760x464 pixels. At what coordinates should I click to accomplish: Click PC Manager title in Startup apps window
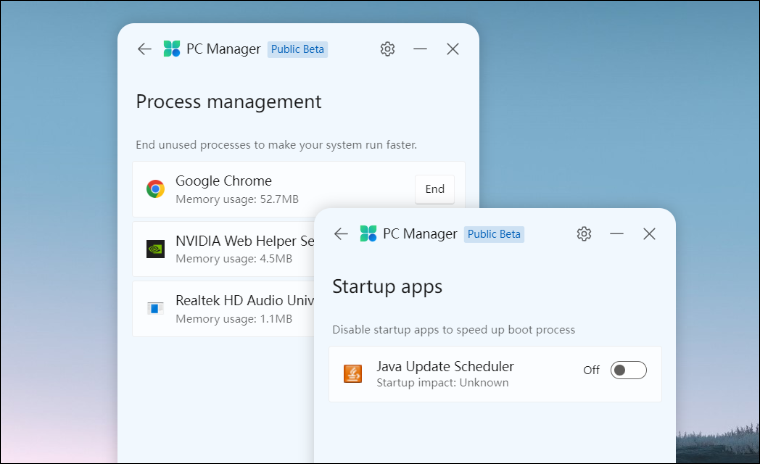(420, 234)
